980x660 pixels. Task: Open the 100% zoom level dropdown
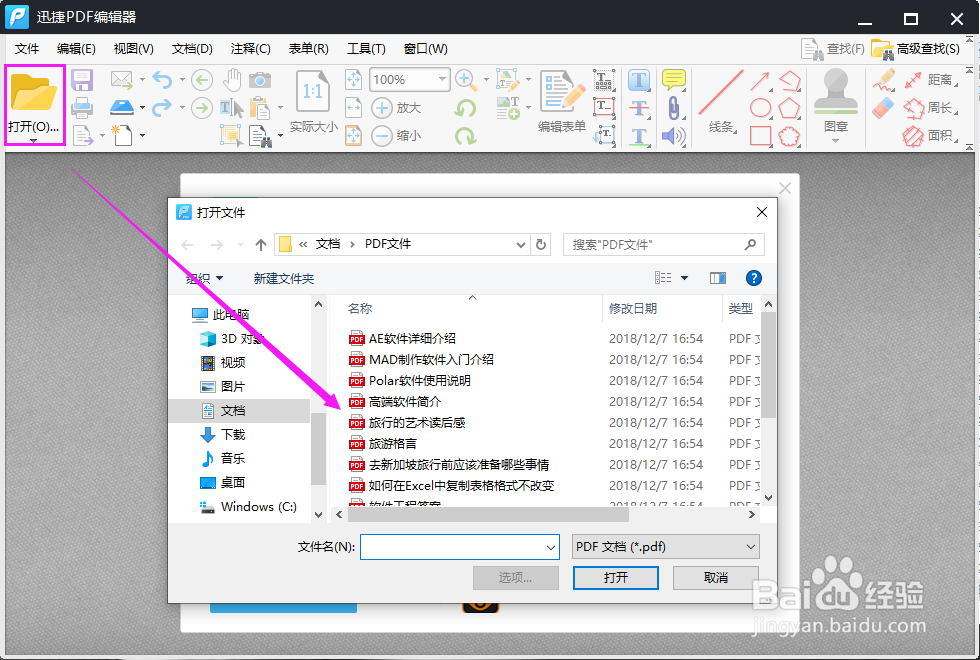(x=442, y=79)
